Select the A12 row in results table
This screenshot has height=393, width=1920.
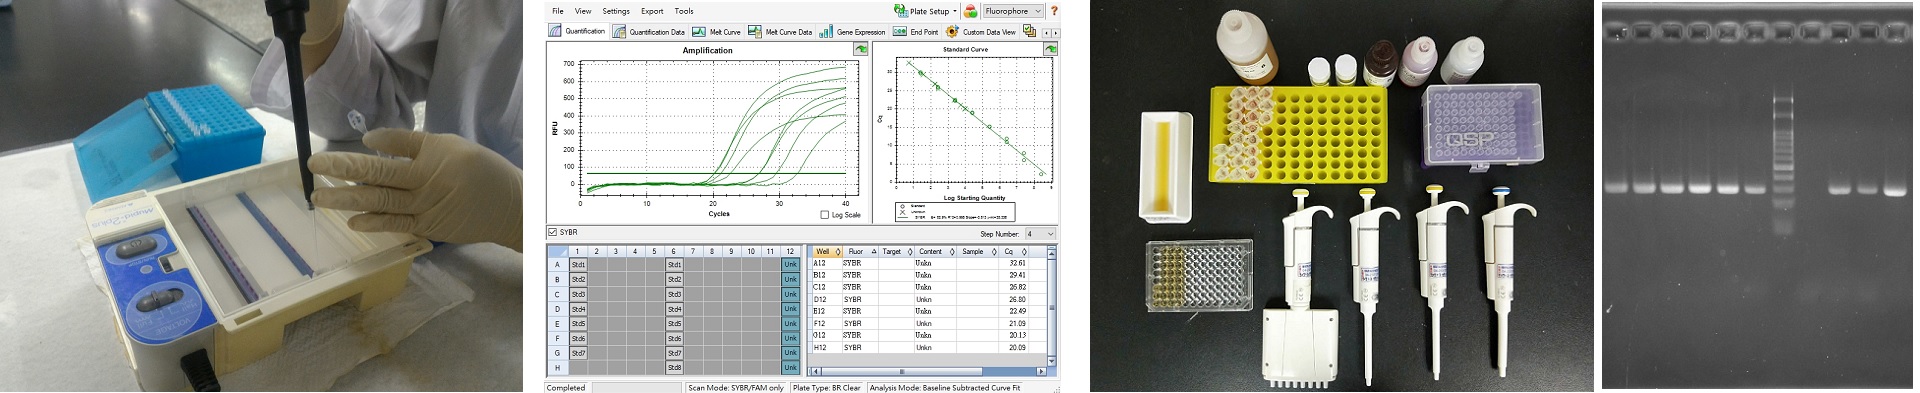point(927,264)
